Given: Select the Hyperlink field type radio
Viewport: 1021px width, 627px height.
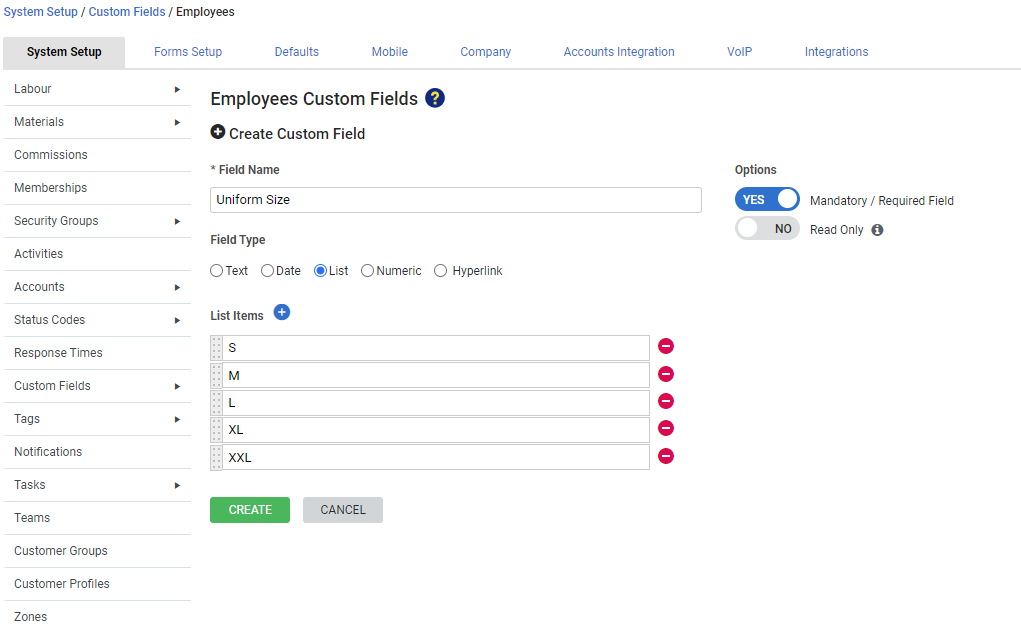Looking at the screenshot, I should 441,271.
